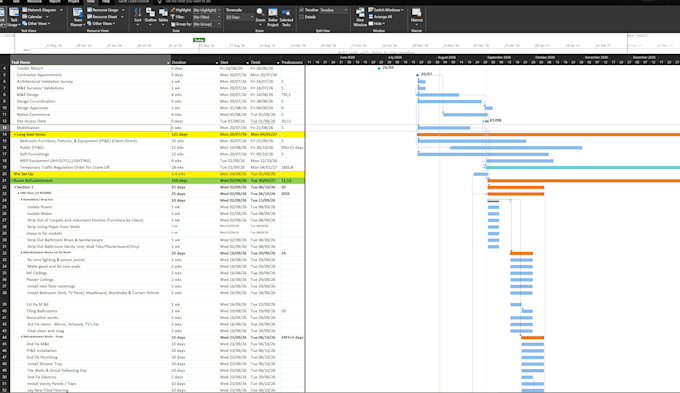Collapse Refurbishment Works - Finals group

[21, 336]
